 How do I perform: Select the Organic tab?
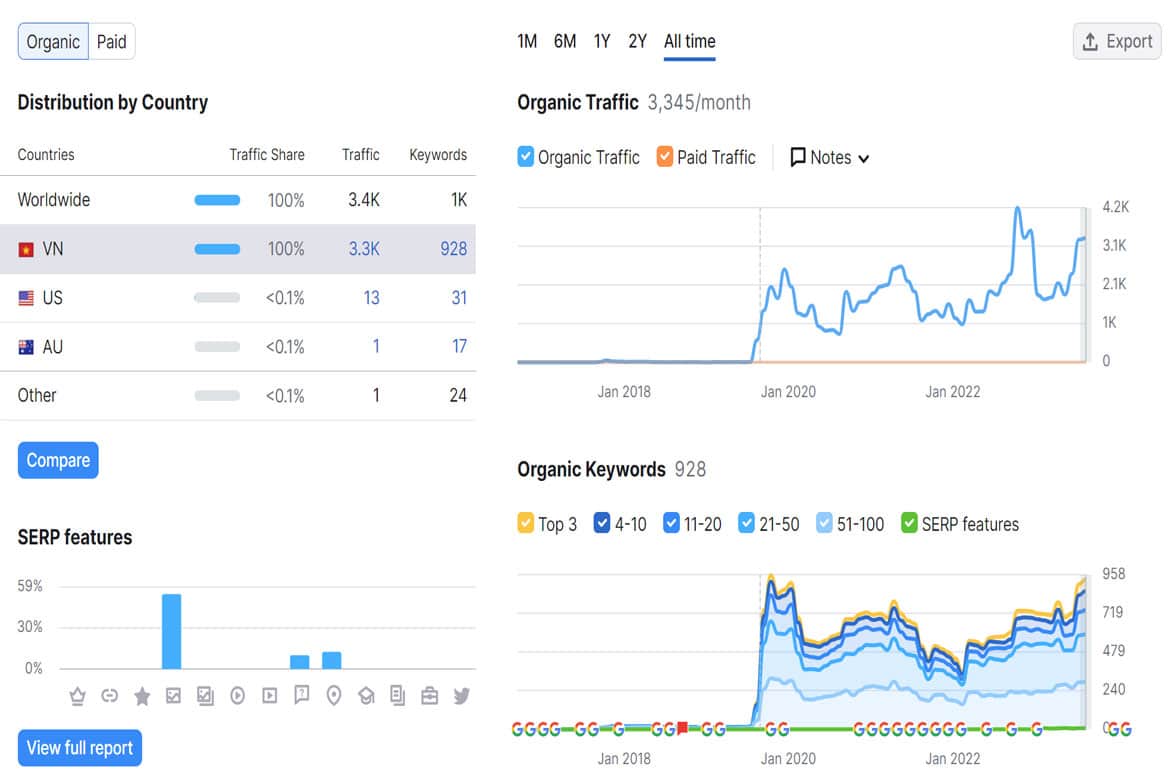[53, 42]
